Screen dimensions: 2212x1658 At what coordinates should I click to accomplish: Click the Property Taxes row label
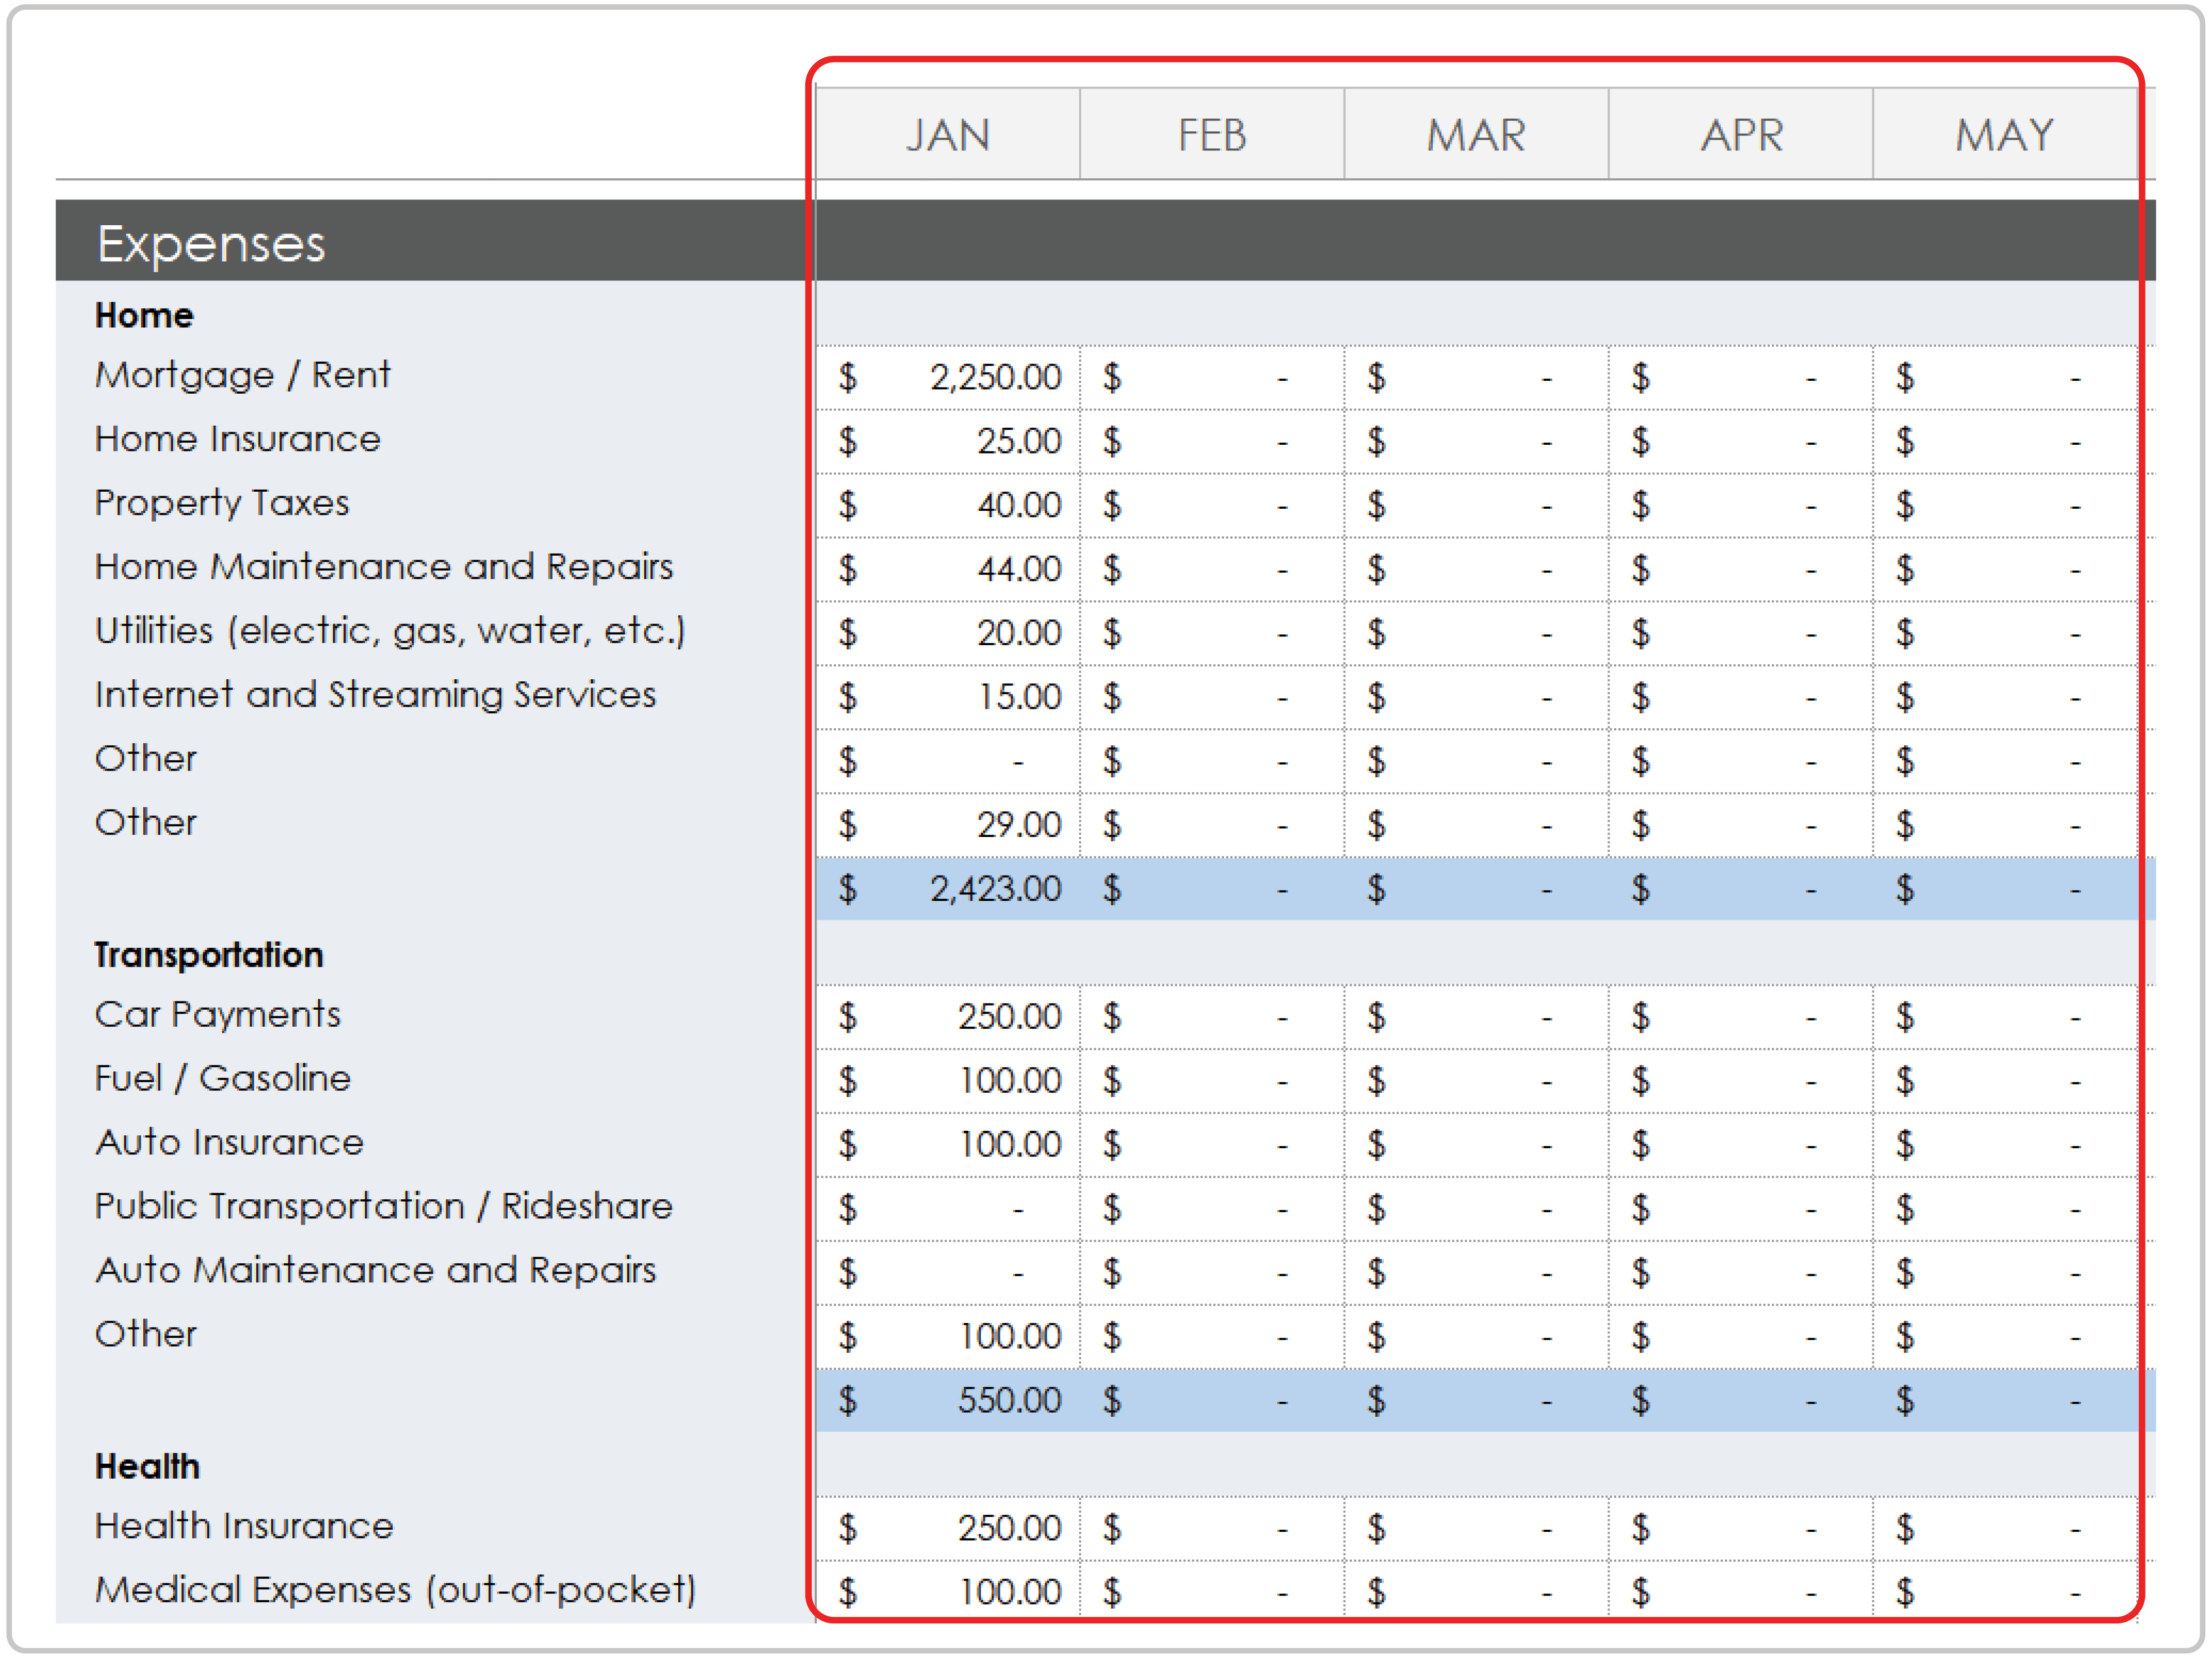221,503
